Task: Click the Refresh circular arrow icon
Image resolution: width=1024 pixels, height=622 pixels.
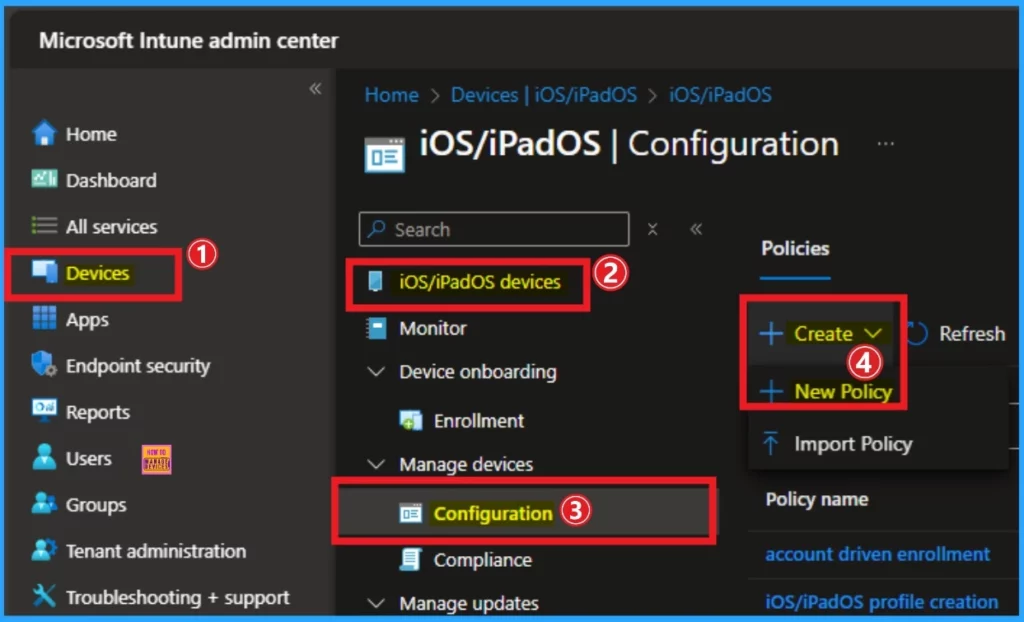Action: tap(917, 333)
